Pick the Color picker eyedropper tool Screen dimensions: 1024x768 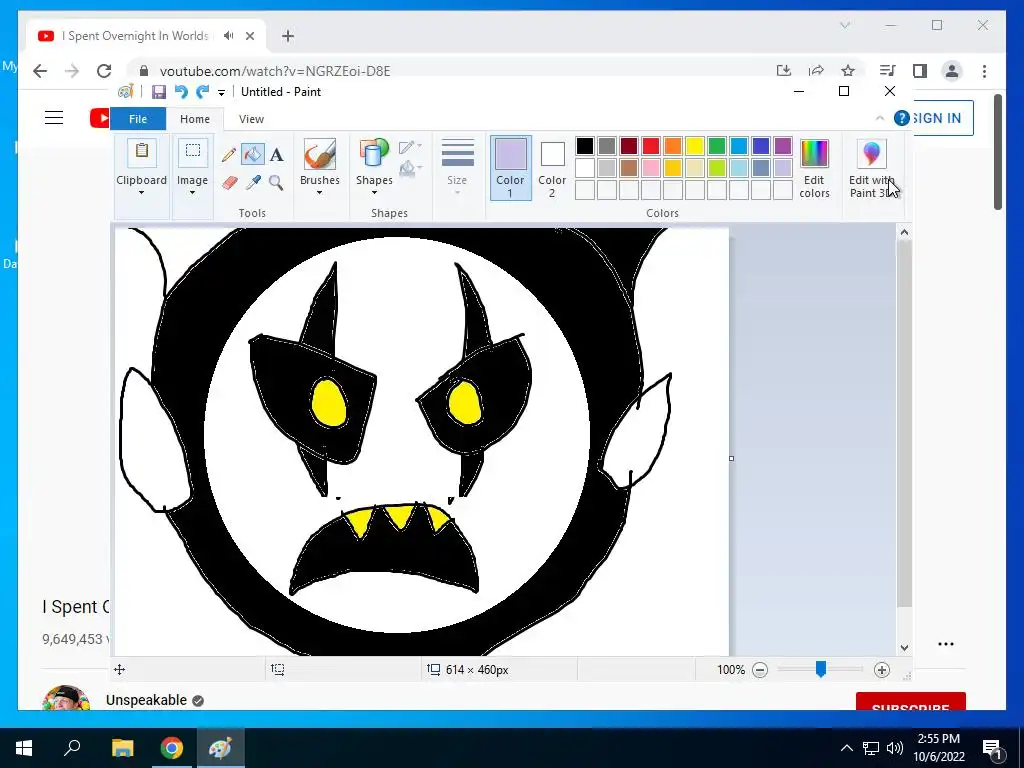253,183
